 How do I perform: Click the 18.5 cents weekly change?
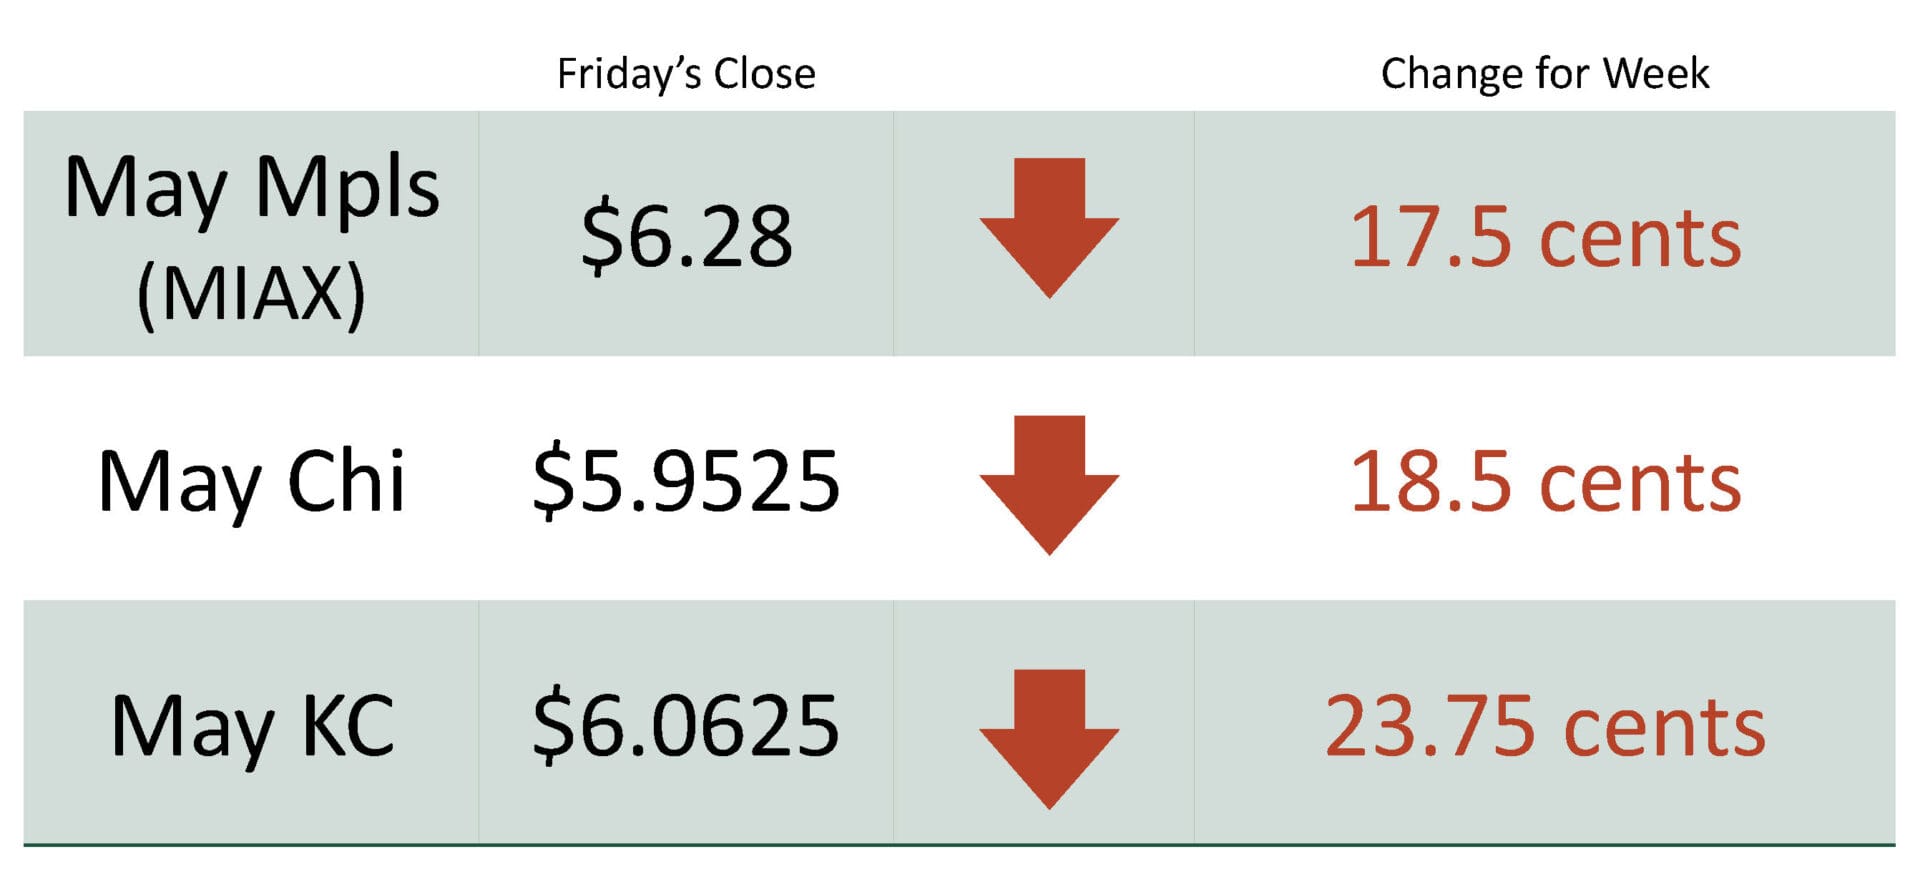[1545, 482]
